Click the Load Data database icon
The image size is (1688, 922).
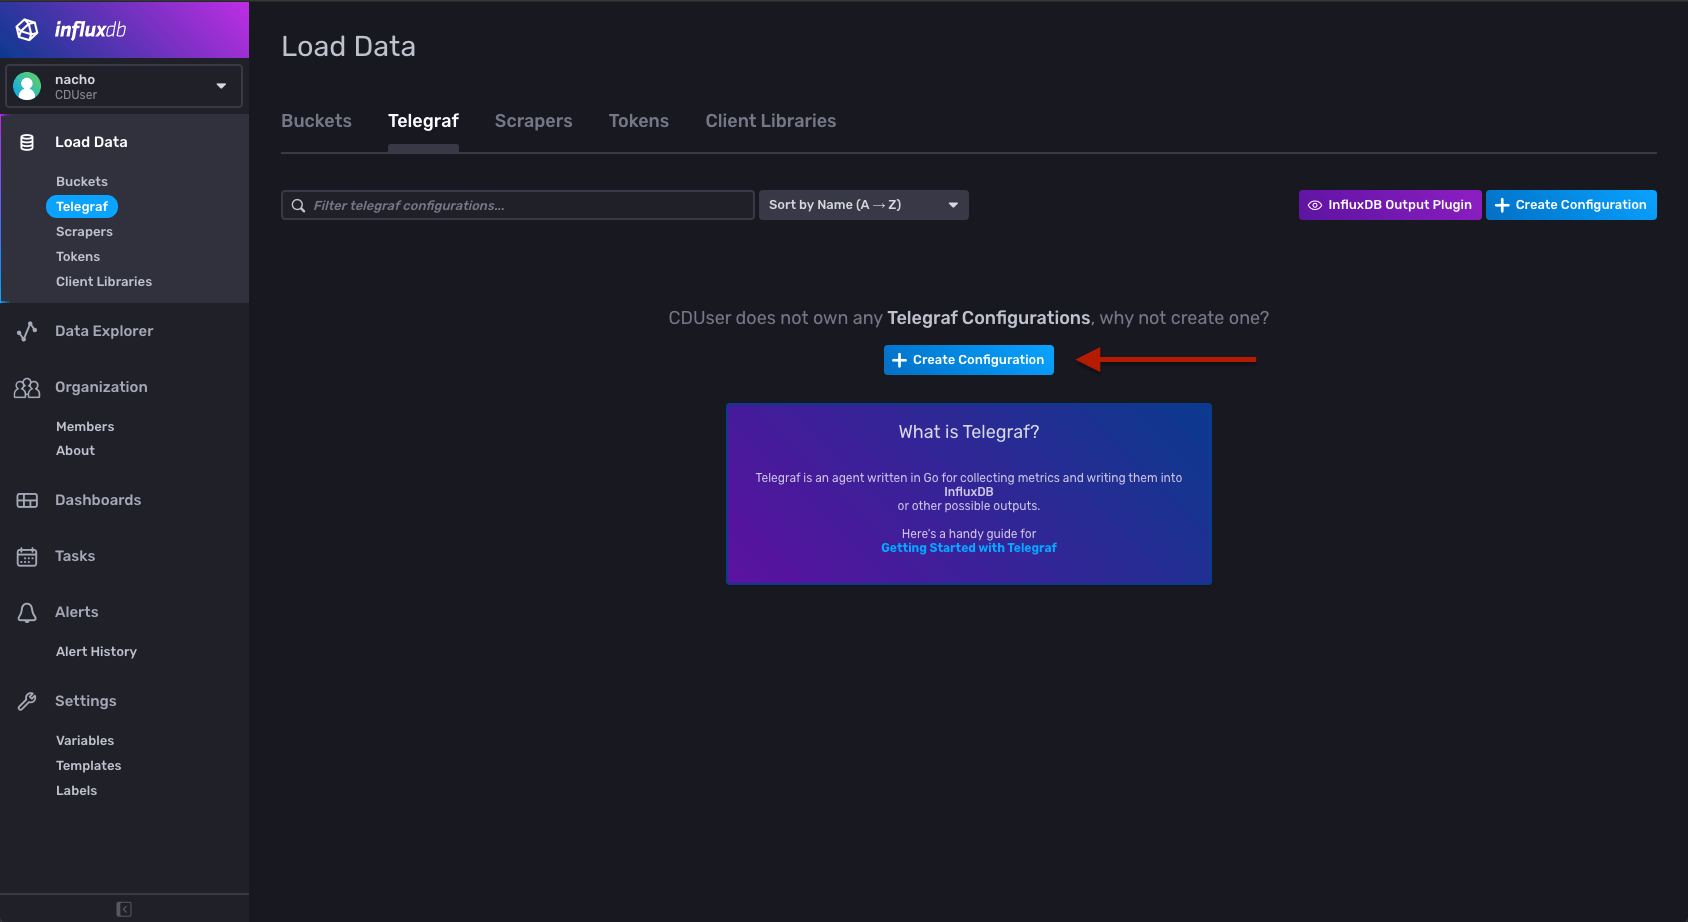pyautogui.click(x=27, y=142)
